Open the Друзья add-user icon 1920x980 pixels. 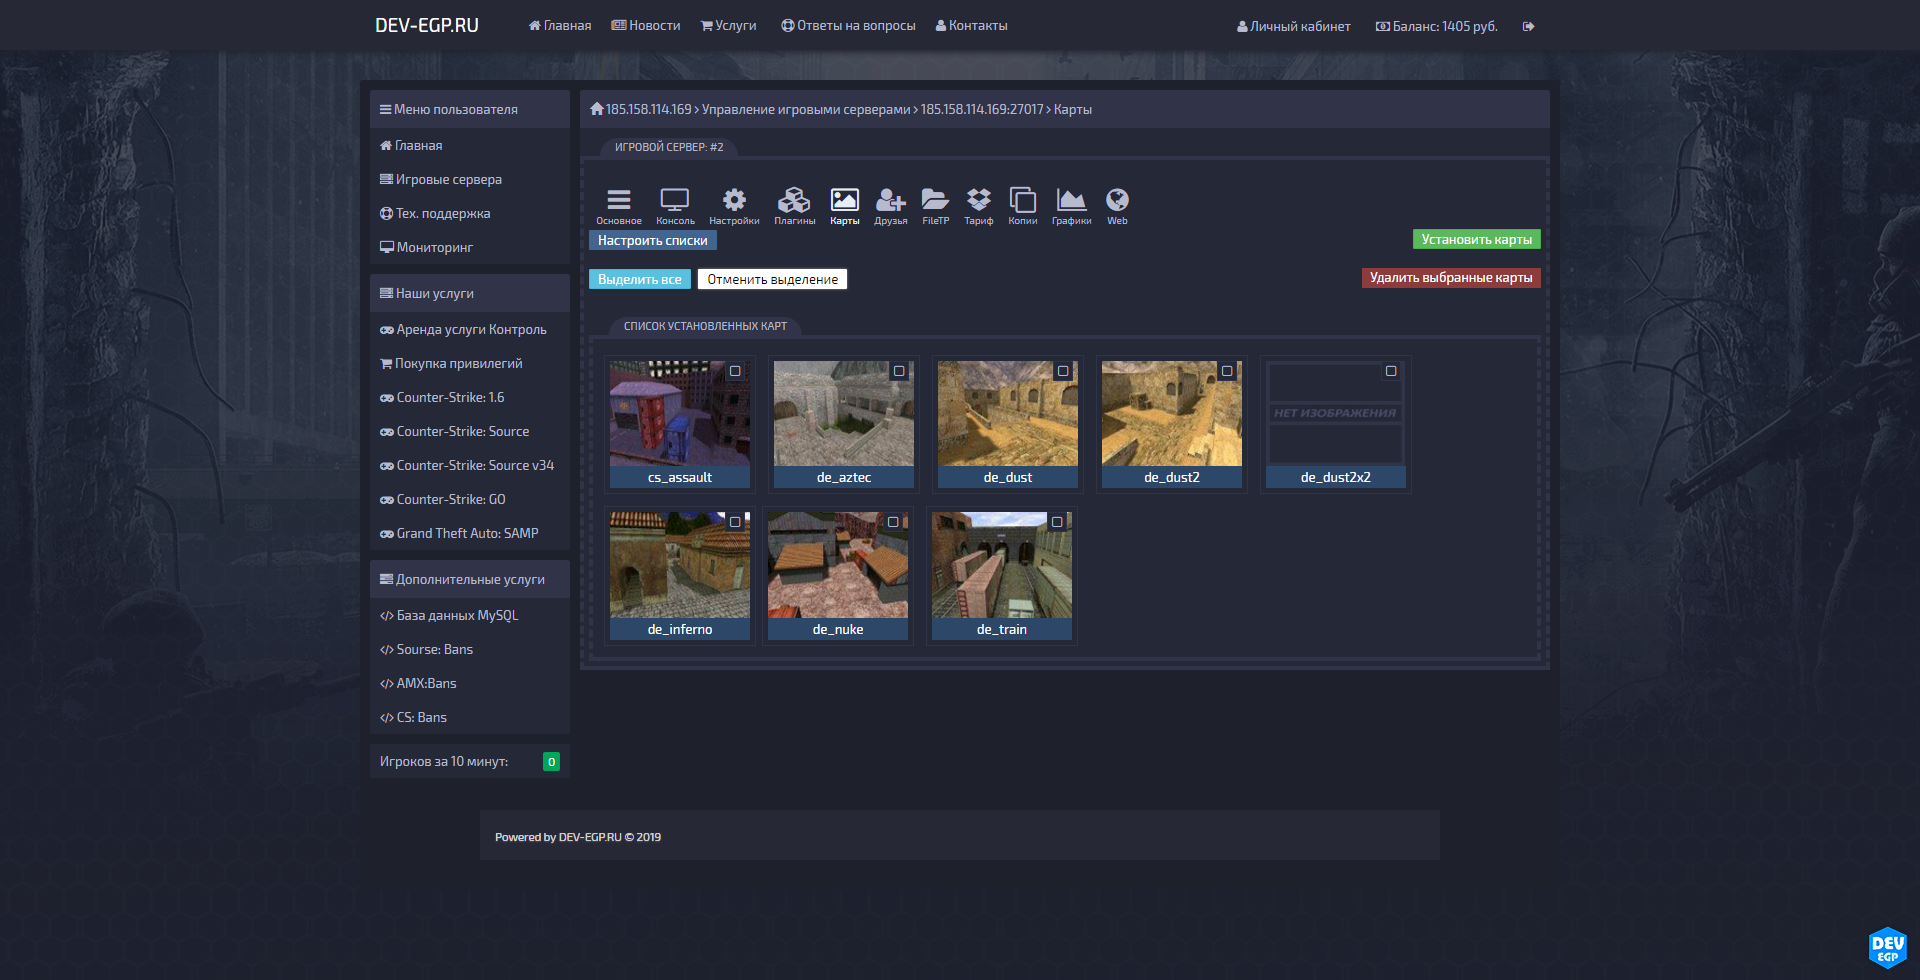coord(891,200)
